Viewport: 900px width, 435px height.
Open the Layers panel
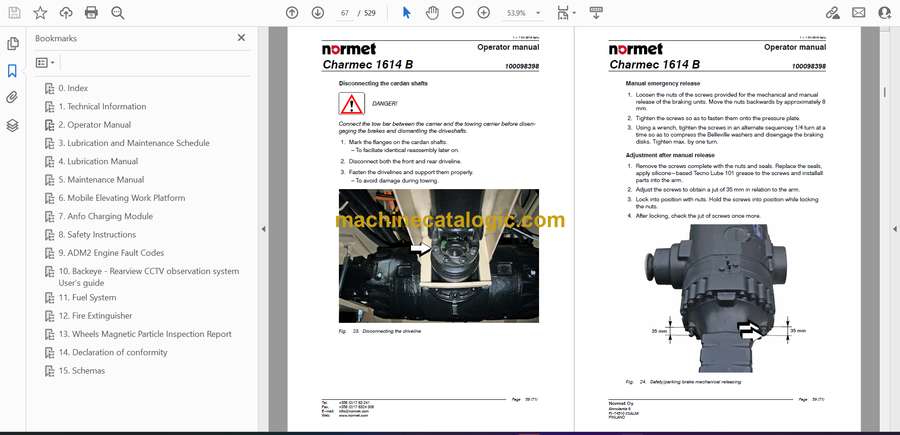point(13,125)
